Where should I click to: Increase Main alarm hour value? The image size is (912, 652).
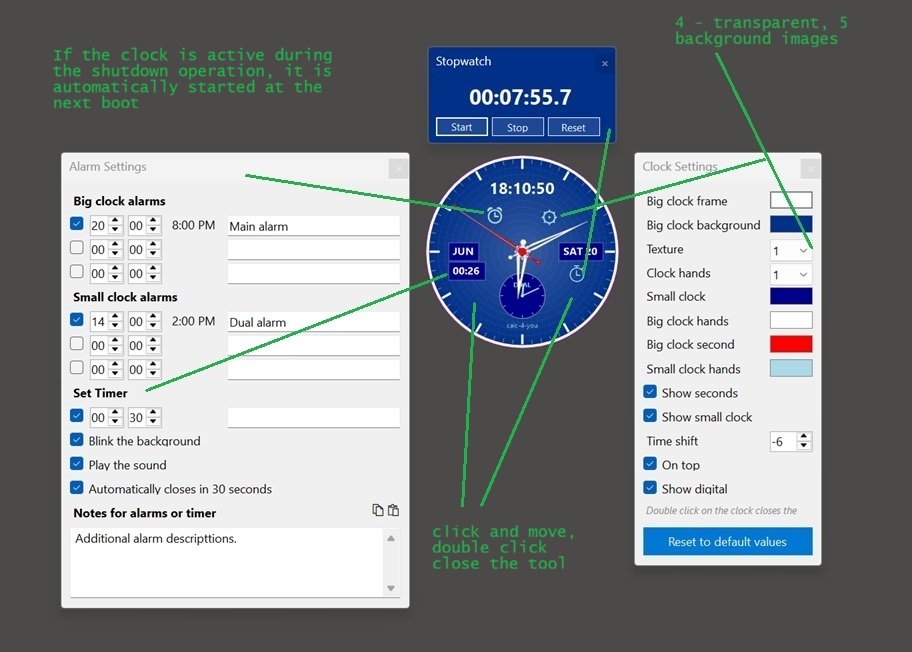[x=115, y=220]
